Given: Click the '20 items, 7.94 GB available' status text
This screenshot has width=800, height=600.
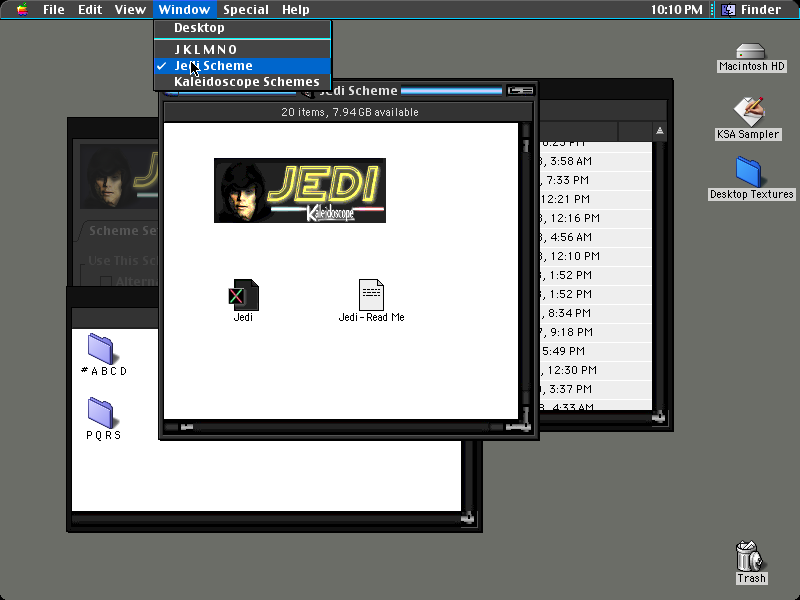Looking at the screenshot, I should [x=349, y=112].
